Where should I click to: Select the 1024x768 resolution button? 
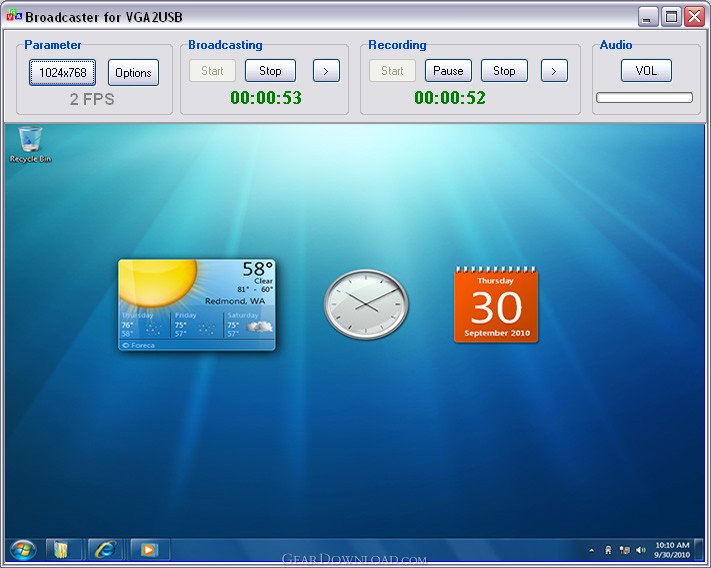click(63, 72)
